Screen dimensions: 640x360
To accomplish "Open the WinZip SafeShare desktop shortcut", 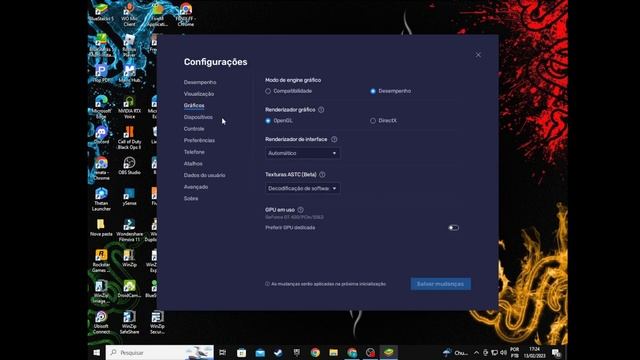I will pos(129,322).
